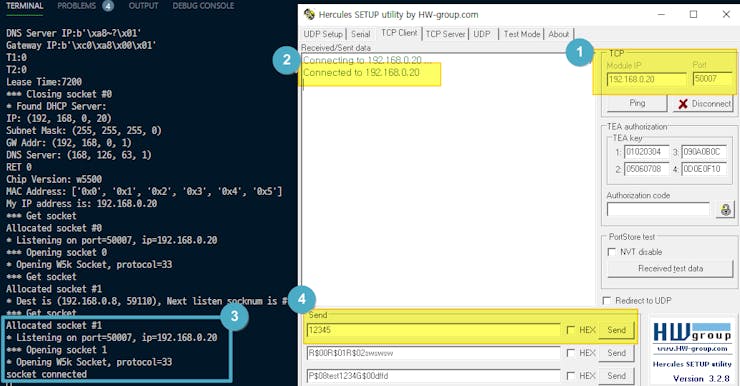This screenshot has width=740, height=386.
Task: Toggle the NVT disable checkbox
Action: [x=612, y=252]
